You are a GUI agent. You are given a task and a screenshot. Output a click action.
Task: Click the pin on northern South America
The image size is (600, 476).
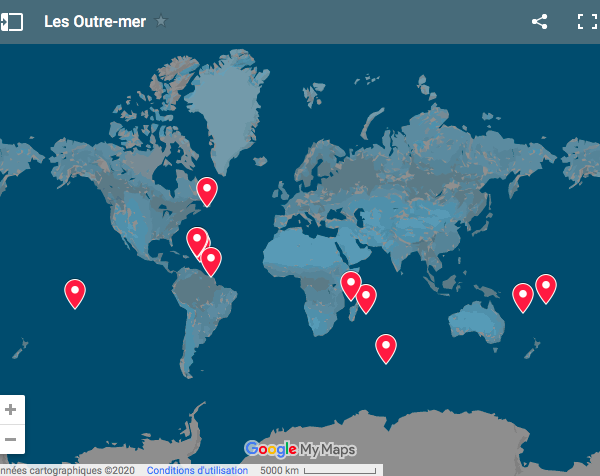(x=211, y=260)
